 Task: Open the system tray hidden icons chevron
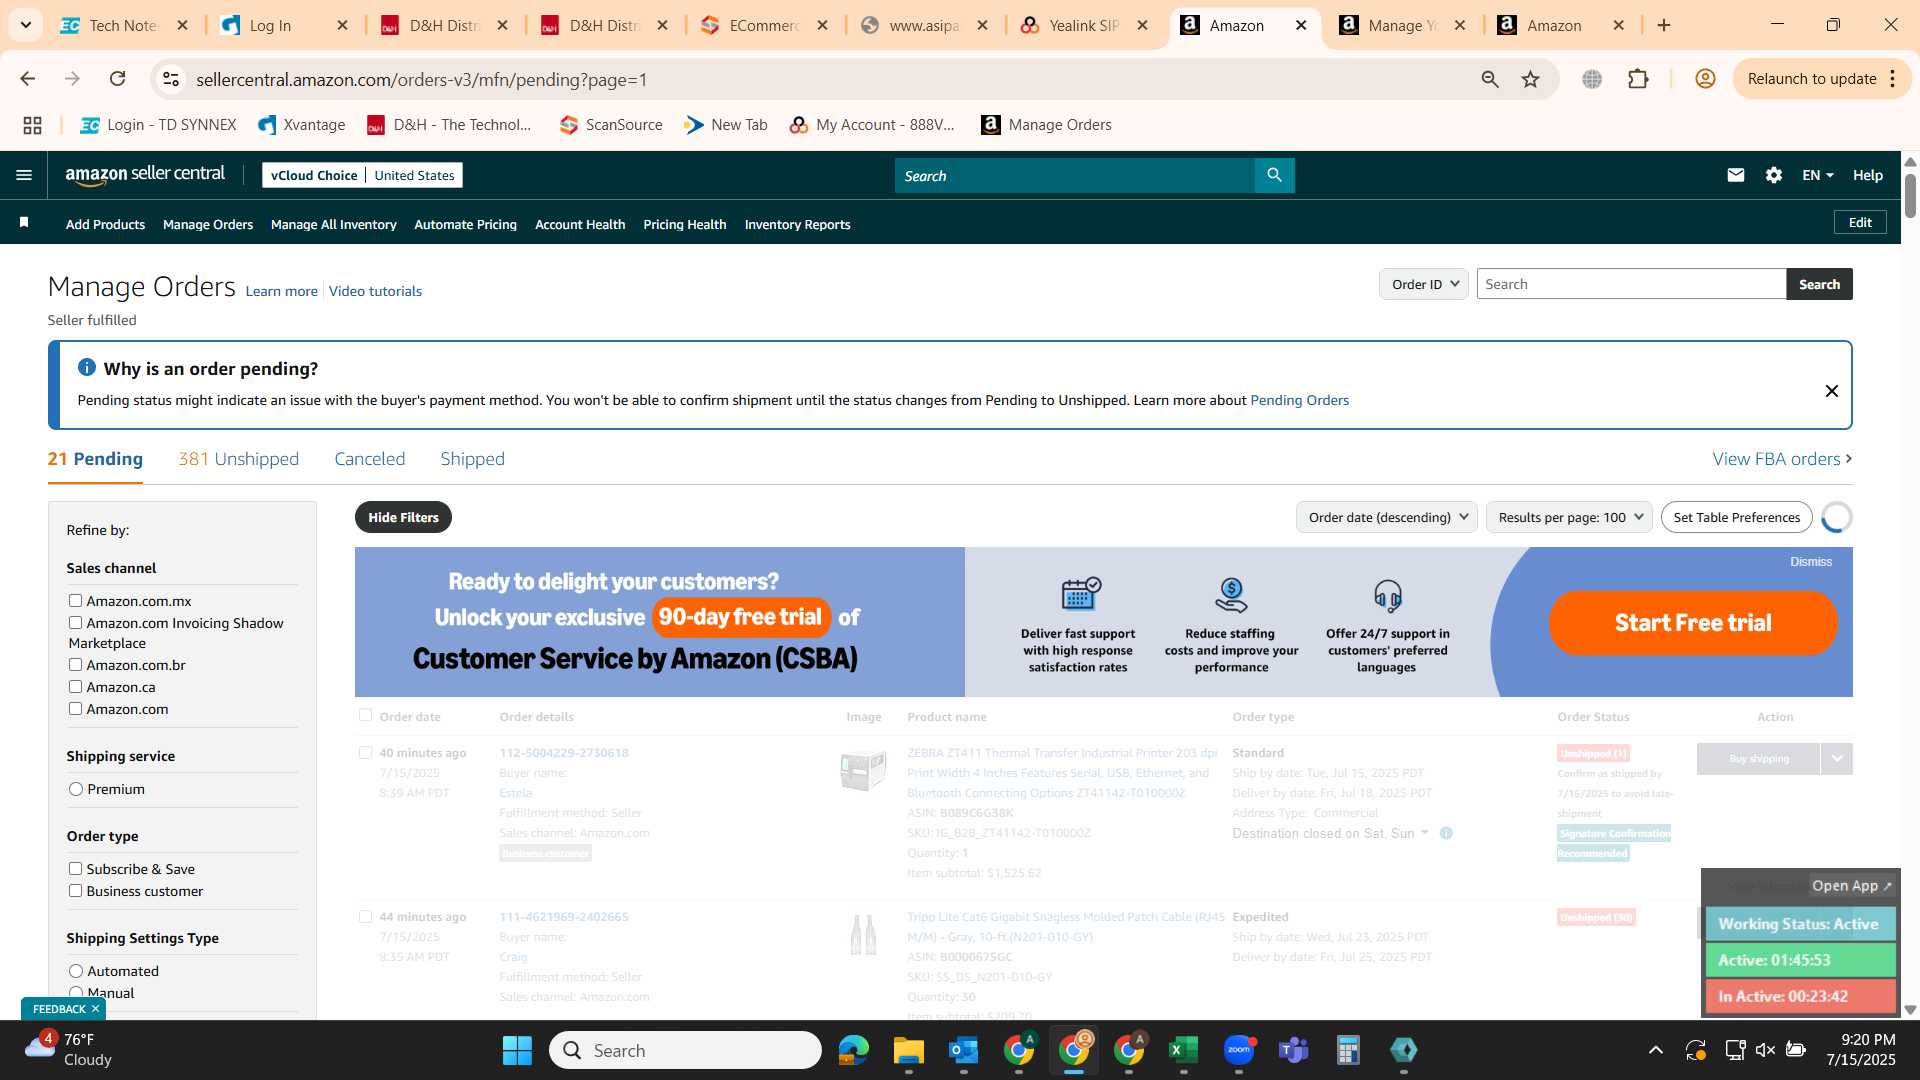(1656, 1050)
